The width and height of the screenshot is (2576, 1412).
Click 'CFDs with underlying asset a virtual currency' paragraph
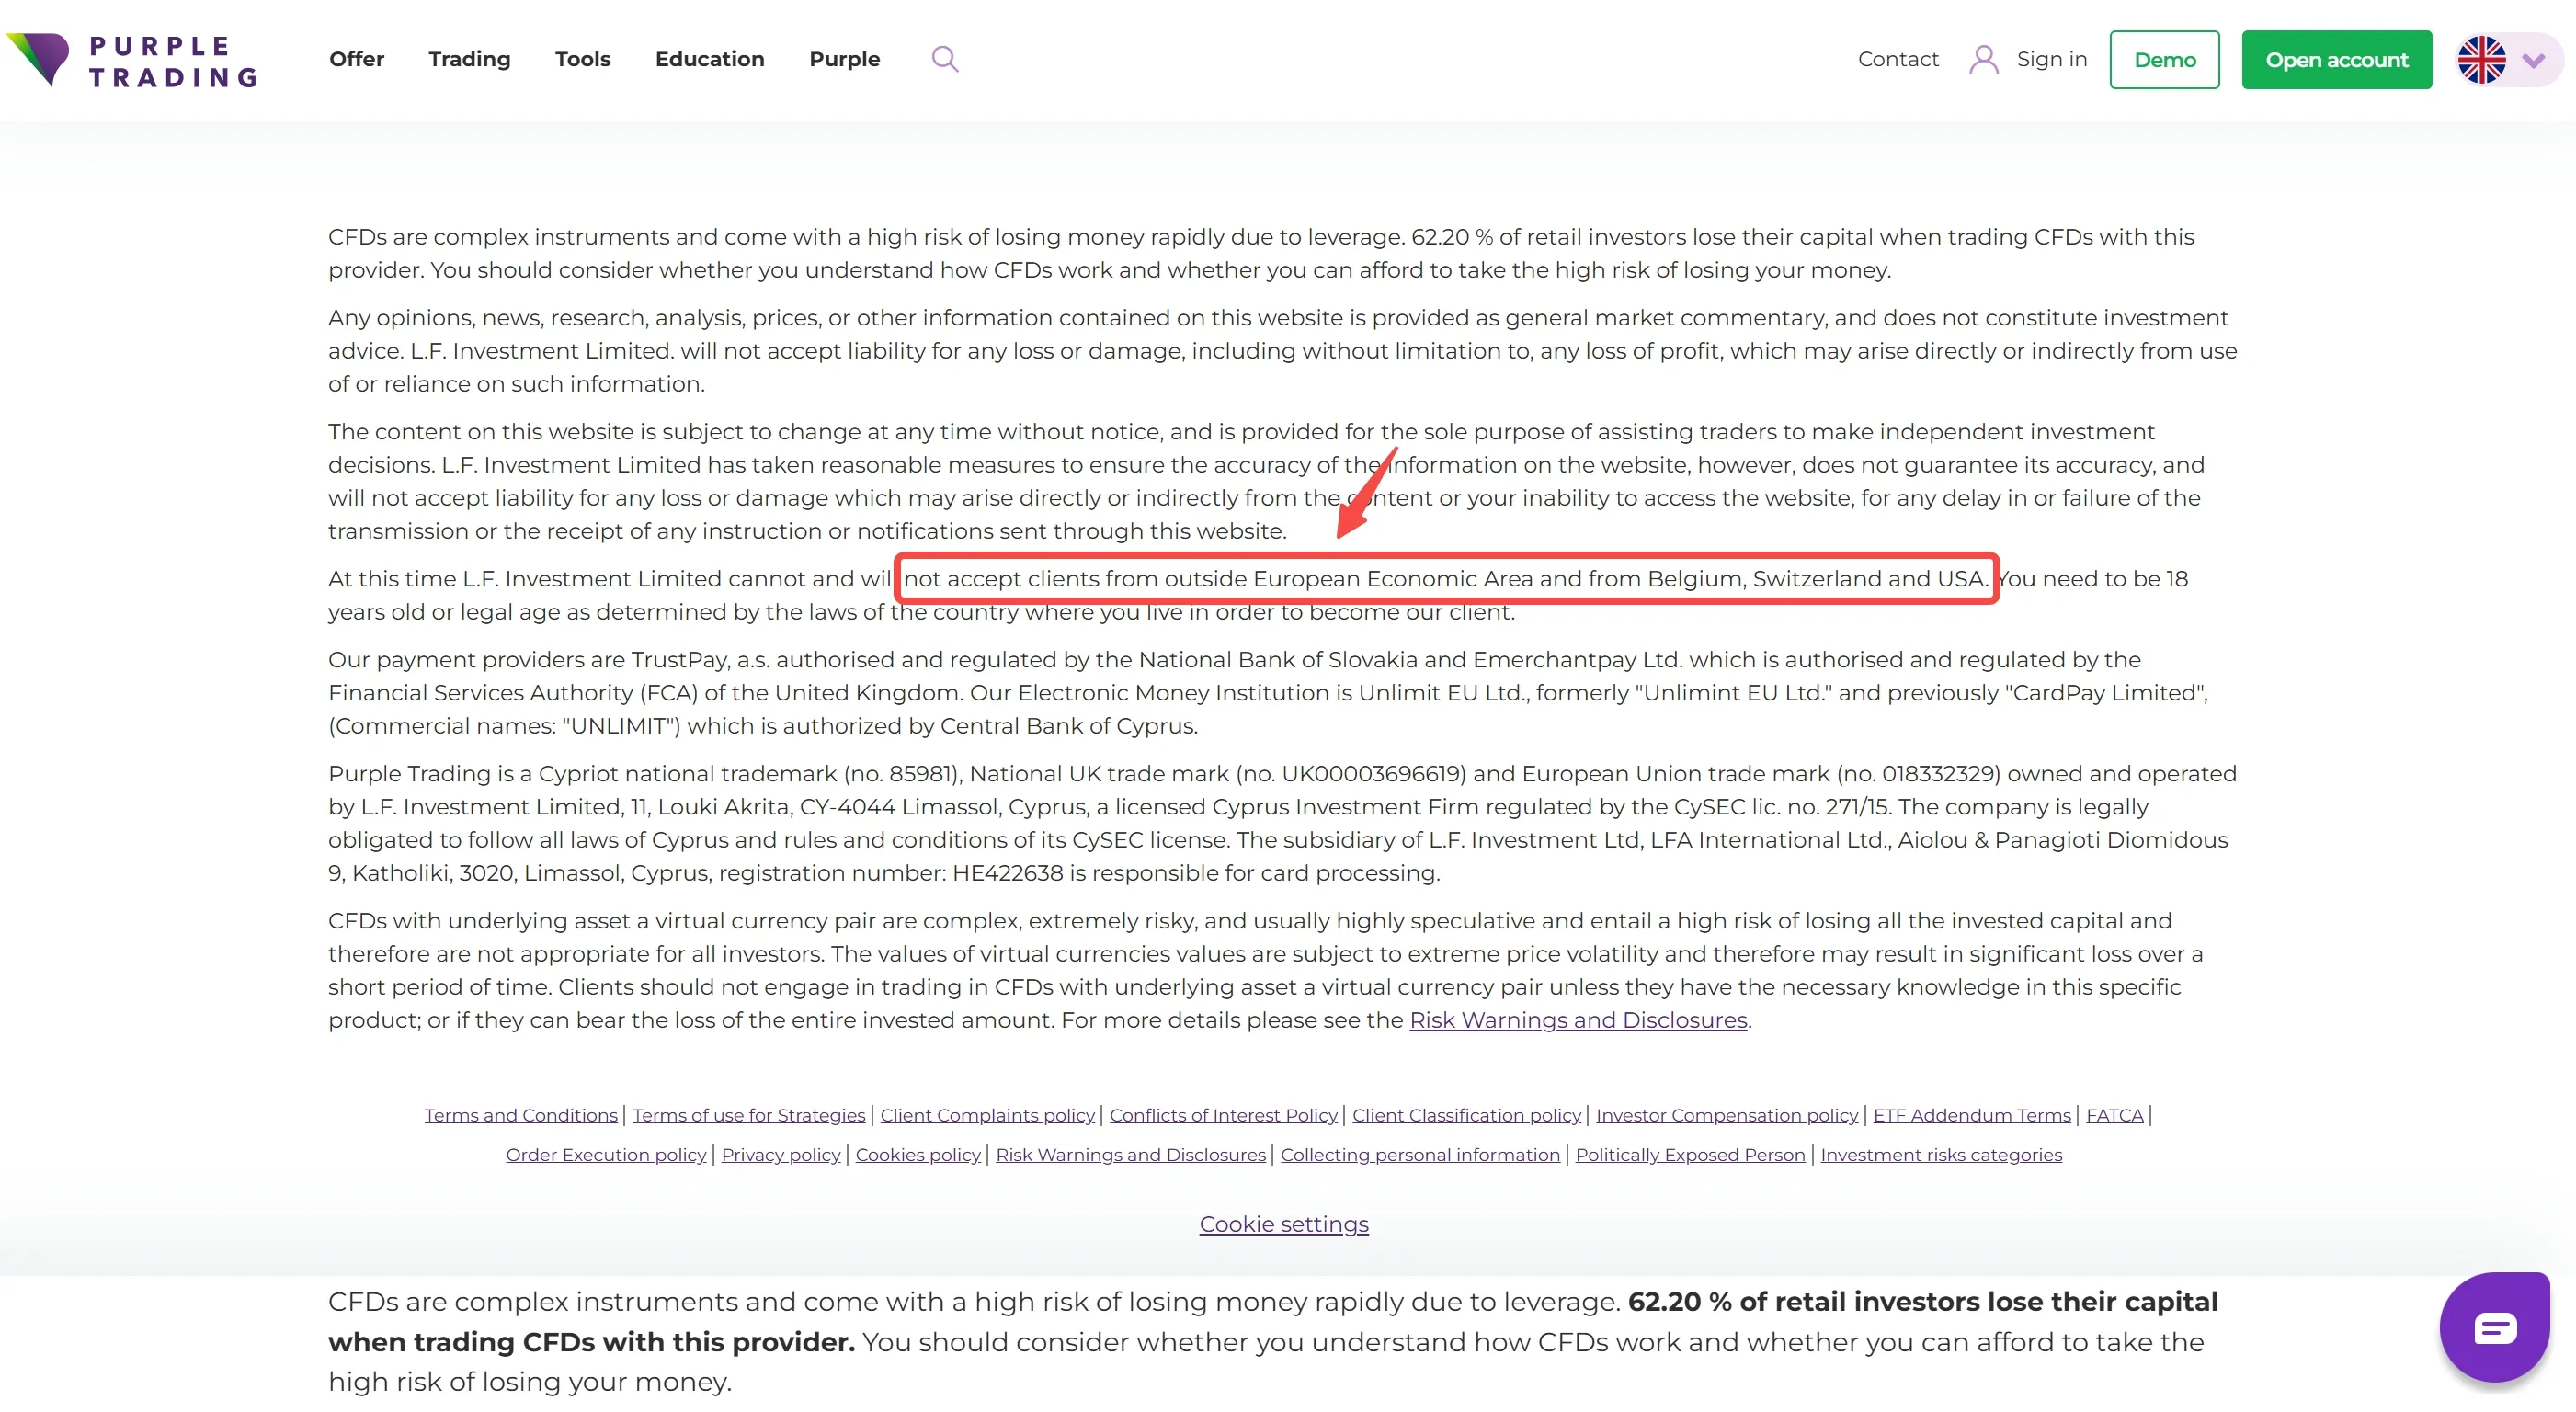coord(1266,970)
